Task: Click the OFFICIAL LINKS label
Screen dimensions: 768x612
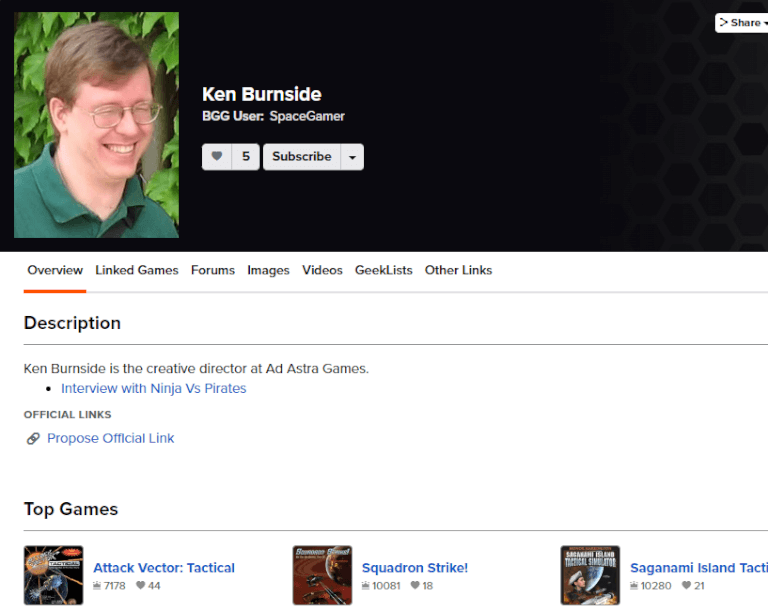Action: coord(68,415)
